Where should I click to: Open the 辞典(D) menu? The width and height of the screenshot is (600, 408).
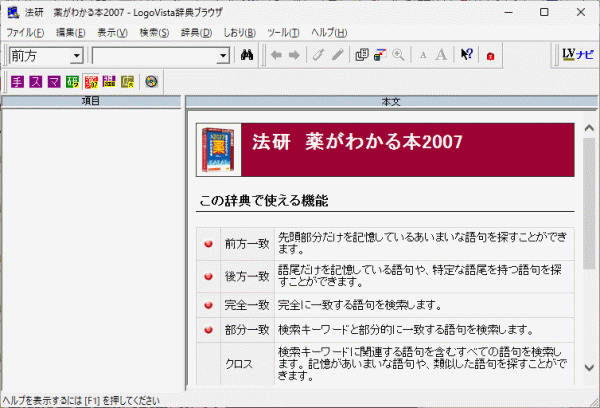pos(196,33)
